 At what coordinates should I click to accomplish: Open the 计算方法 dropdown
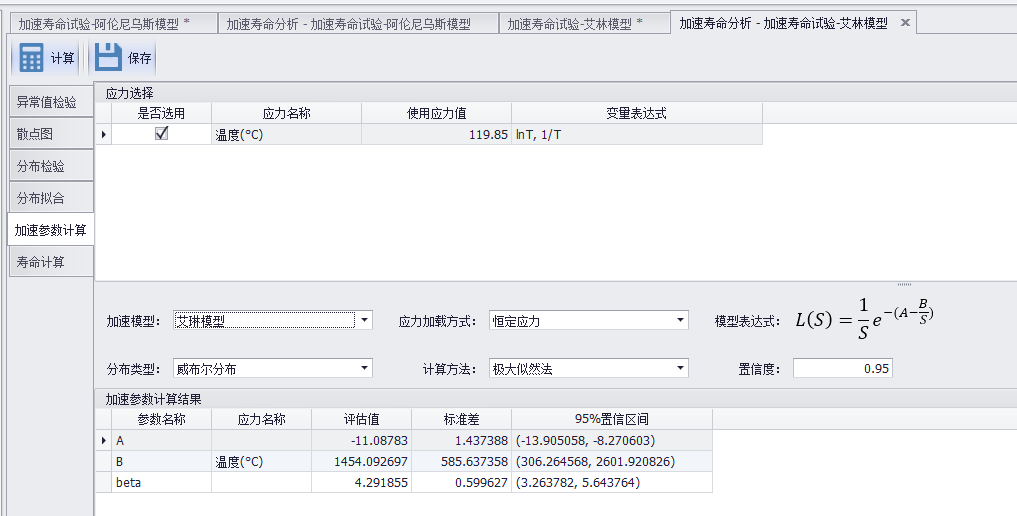pyautogui.click(x=680, y=369)
